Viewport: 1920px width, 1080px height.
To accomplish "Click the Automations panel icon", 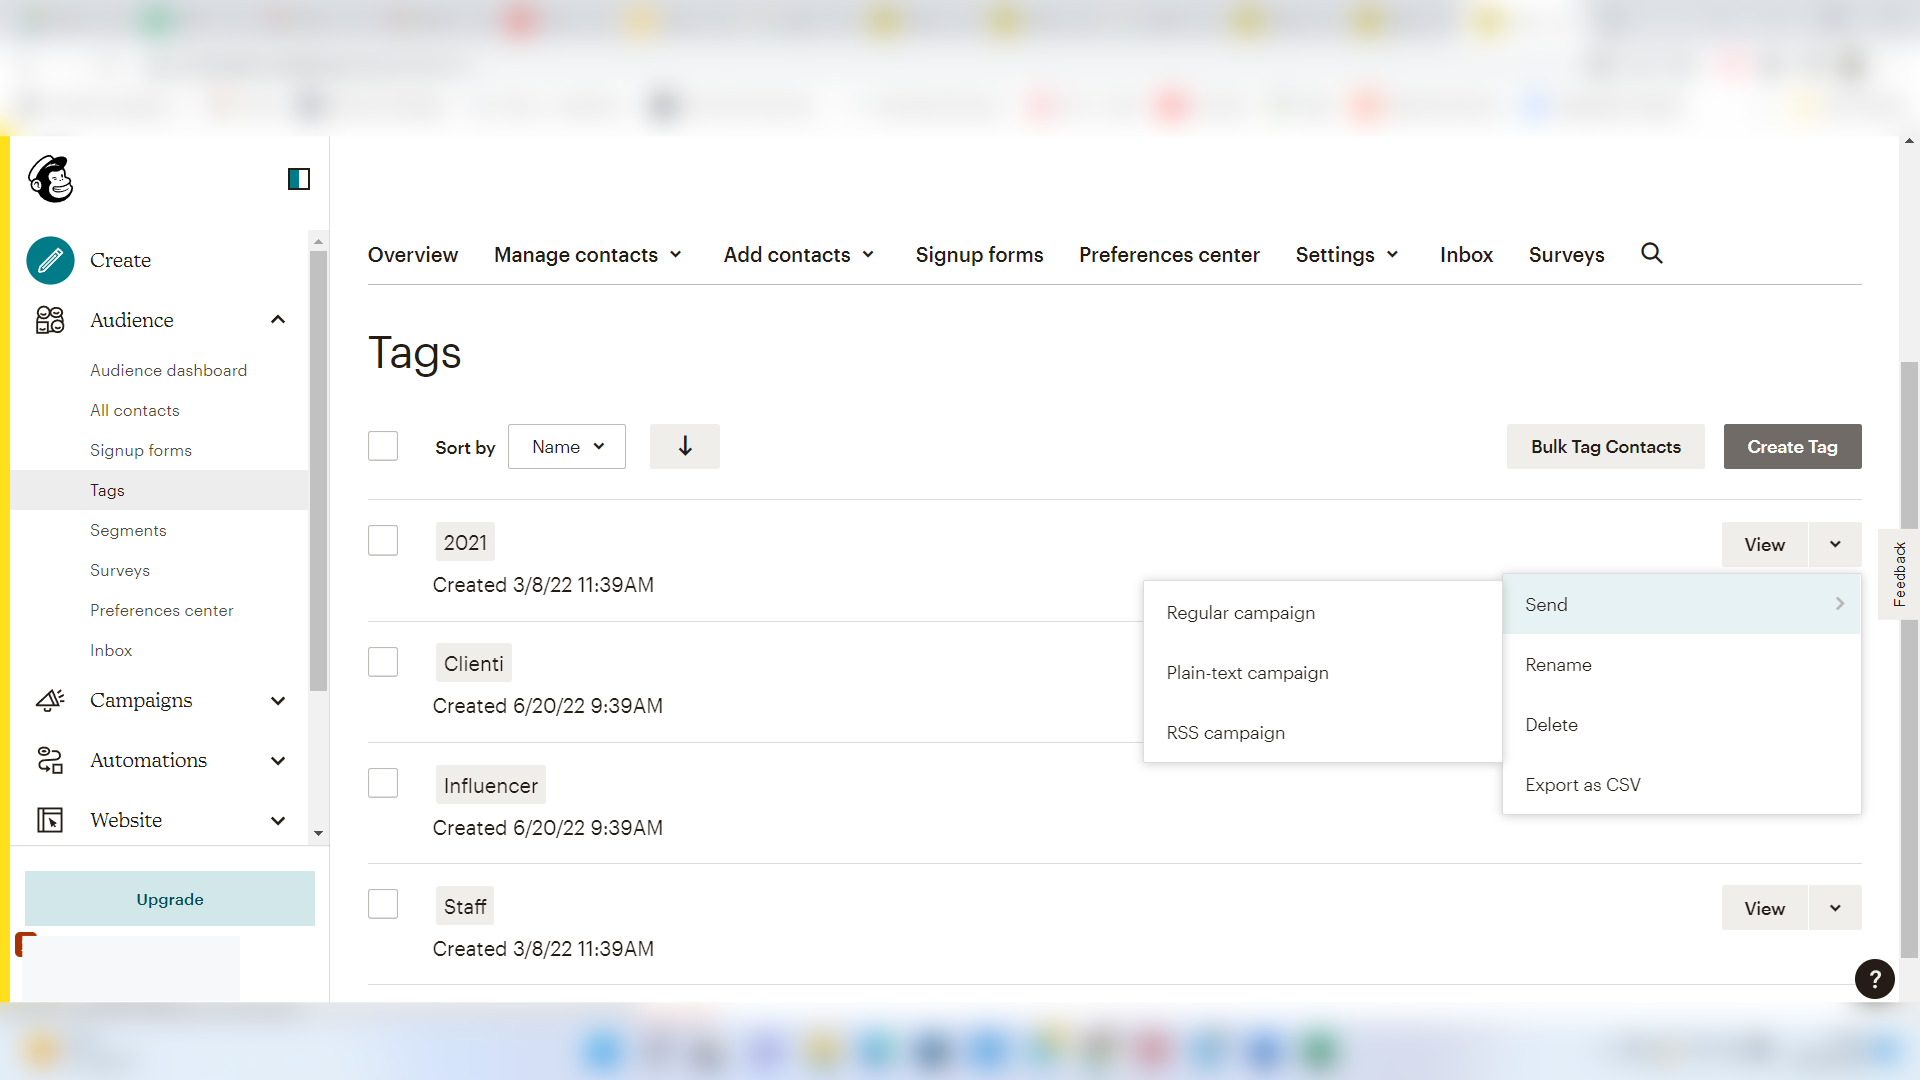I will (x=50, y=760).
